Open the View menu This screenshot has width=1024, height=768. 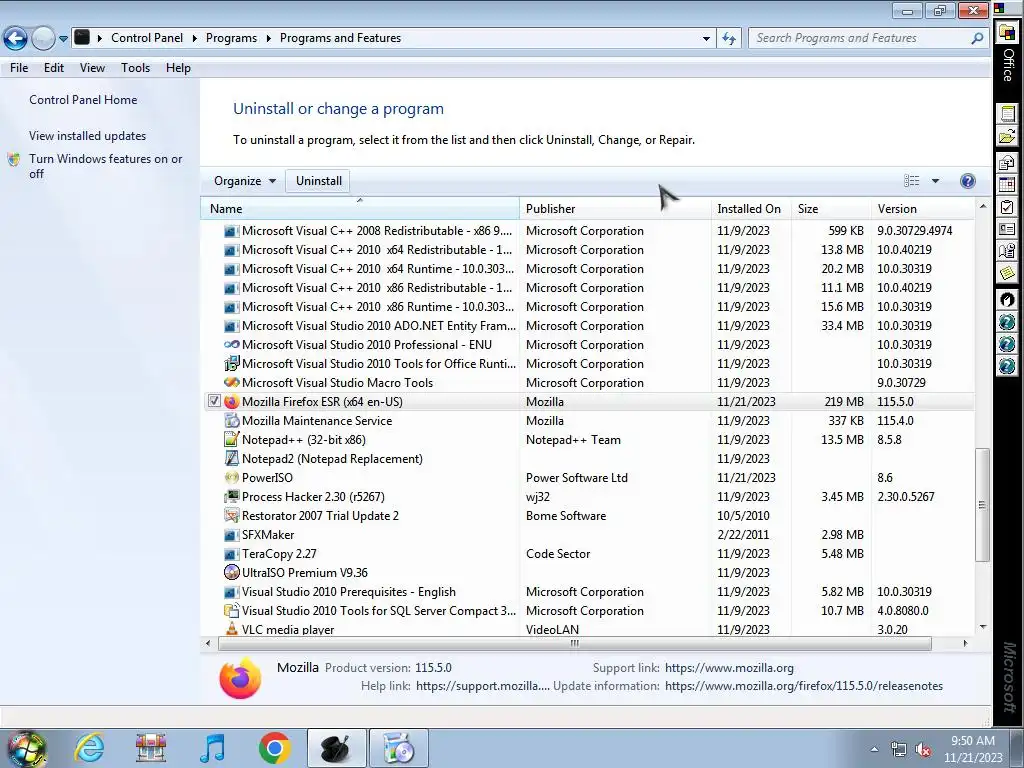[x=92, y=68]
